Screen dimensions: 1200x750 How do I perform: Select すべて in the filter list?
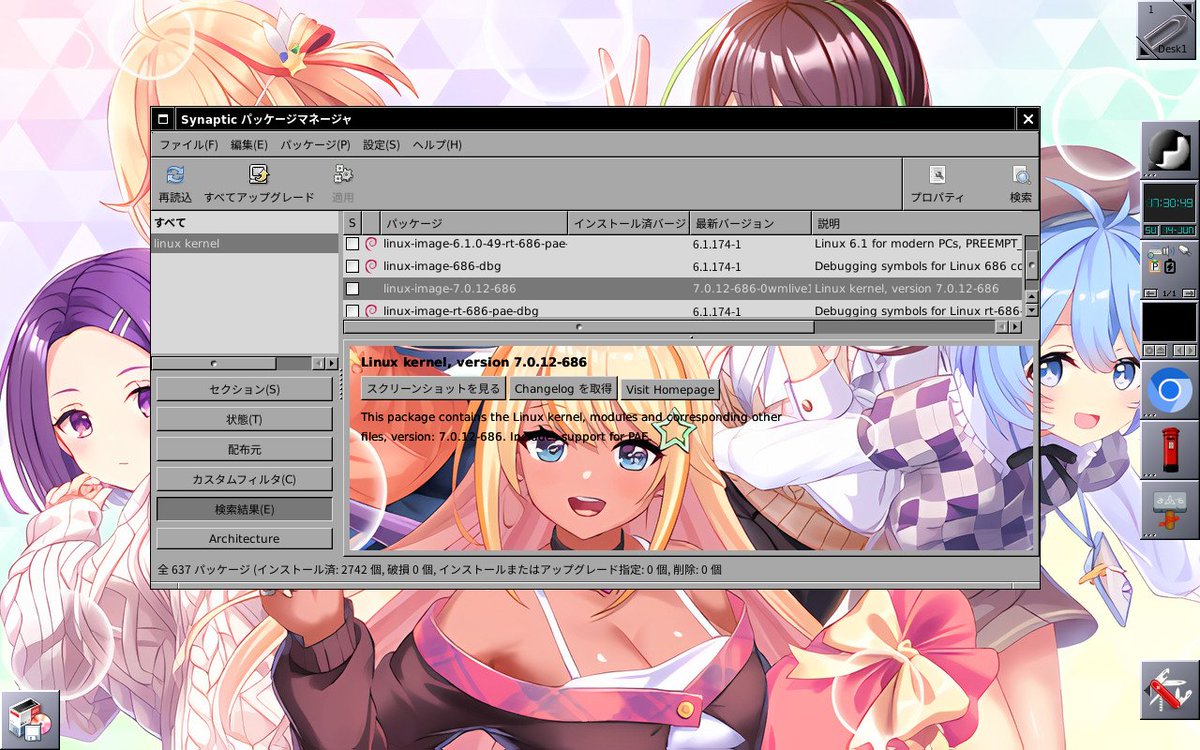[x=245, y=222]
